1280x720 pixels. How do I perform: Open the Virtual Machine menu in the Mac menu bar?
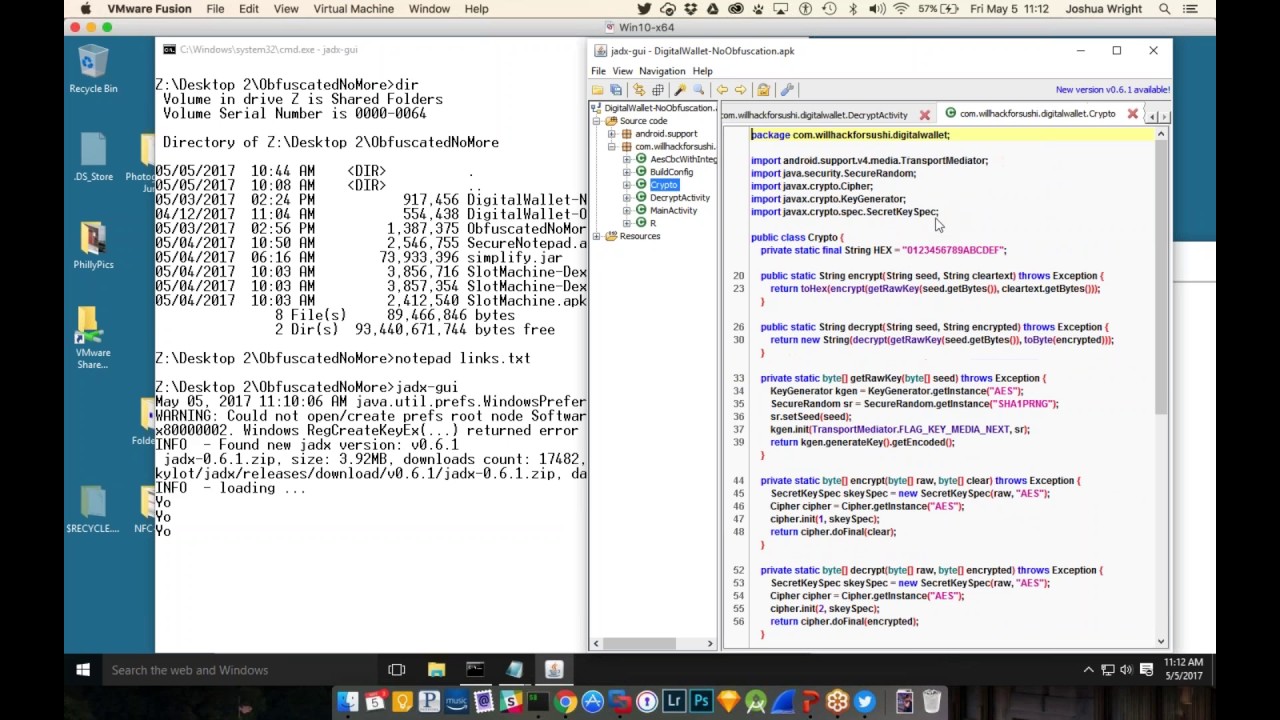tap(353, 9)
